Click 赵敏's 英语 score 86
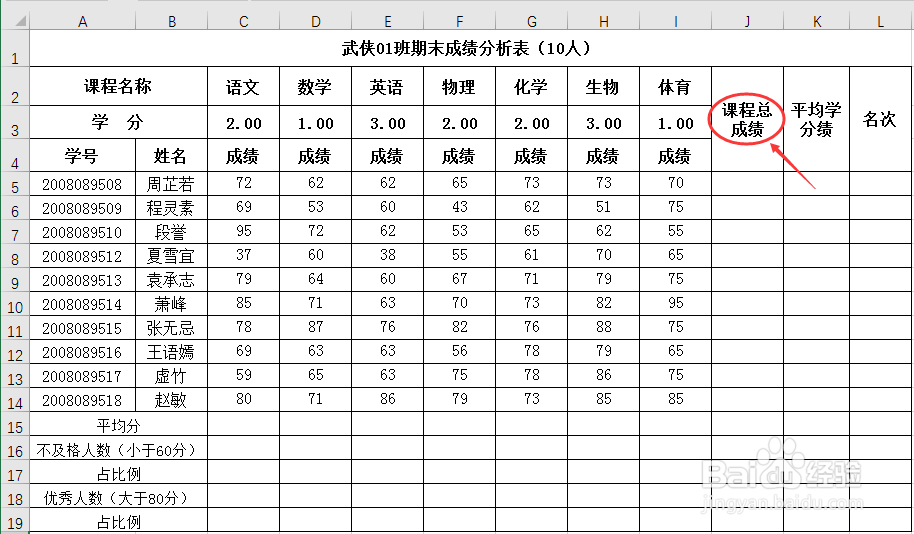Image resolution: width=914 pixels, height=534 pixels. pyautogui.click(x=388, y=399)
